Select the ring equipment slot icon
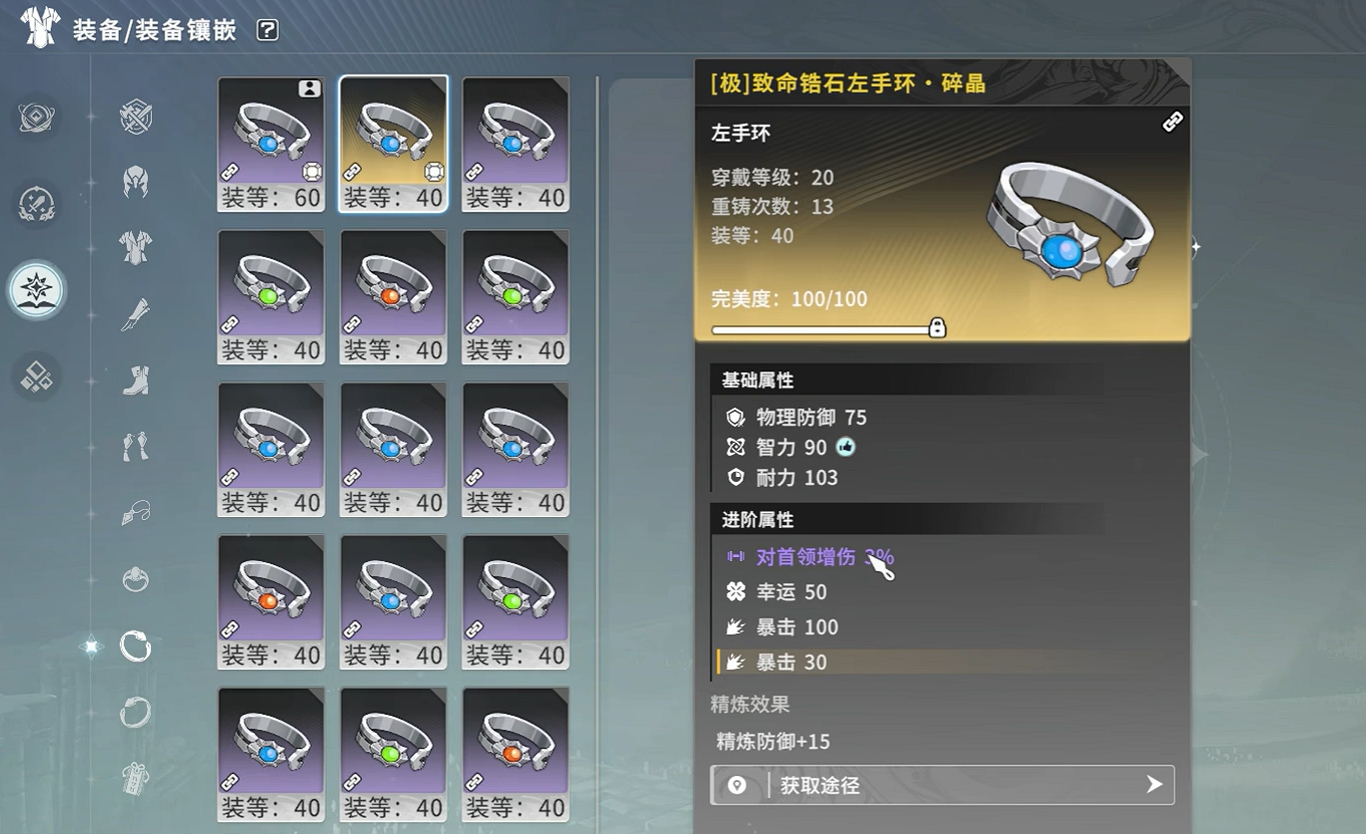1366x834 pixels. pyautogui.click(x=135, y=579)
